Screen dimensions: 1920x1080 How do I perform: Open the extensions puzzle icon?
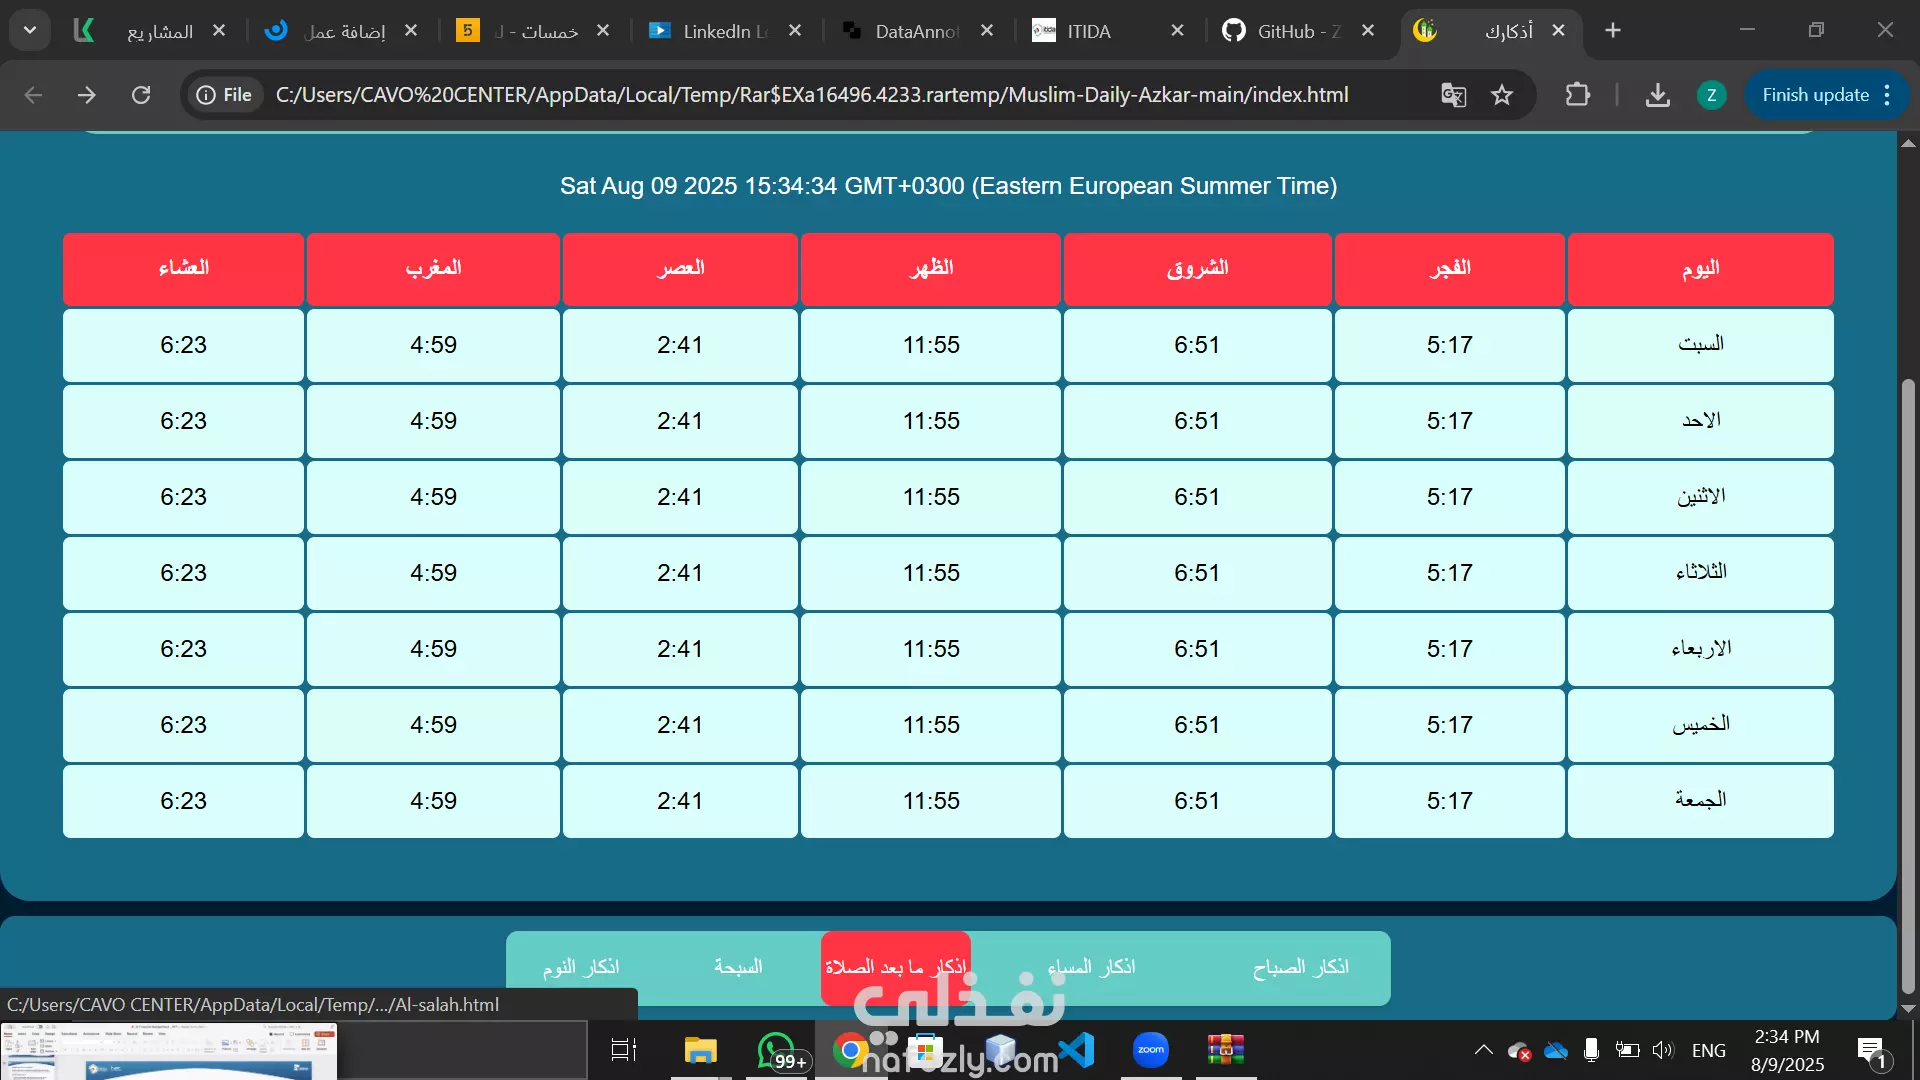[1577, 95]
